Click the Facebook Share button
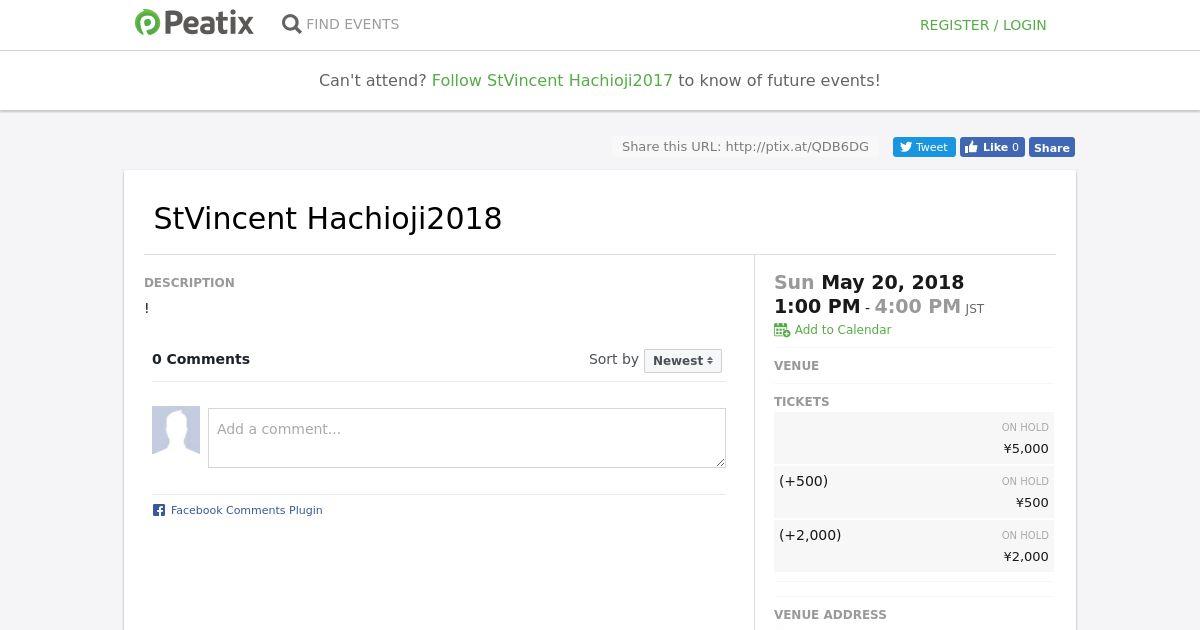Screen dimensions: 1200x630 [x=1051, y=147]
